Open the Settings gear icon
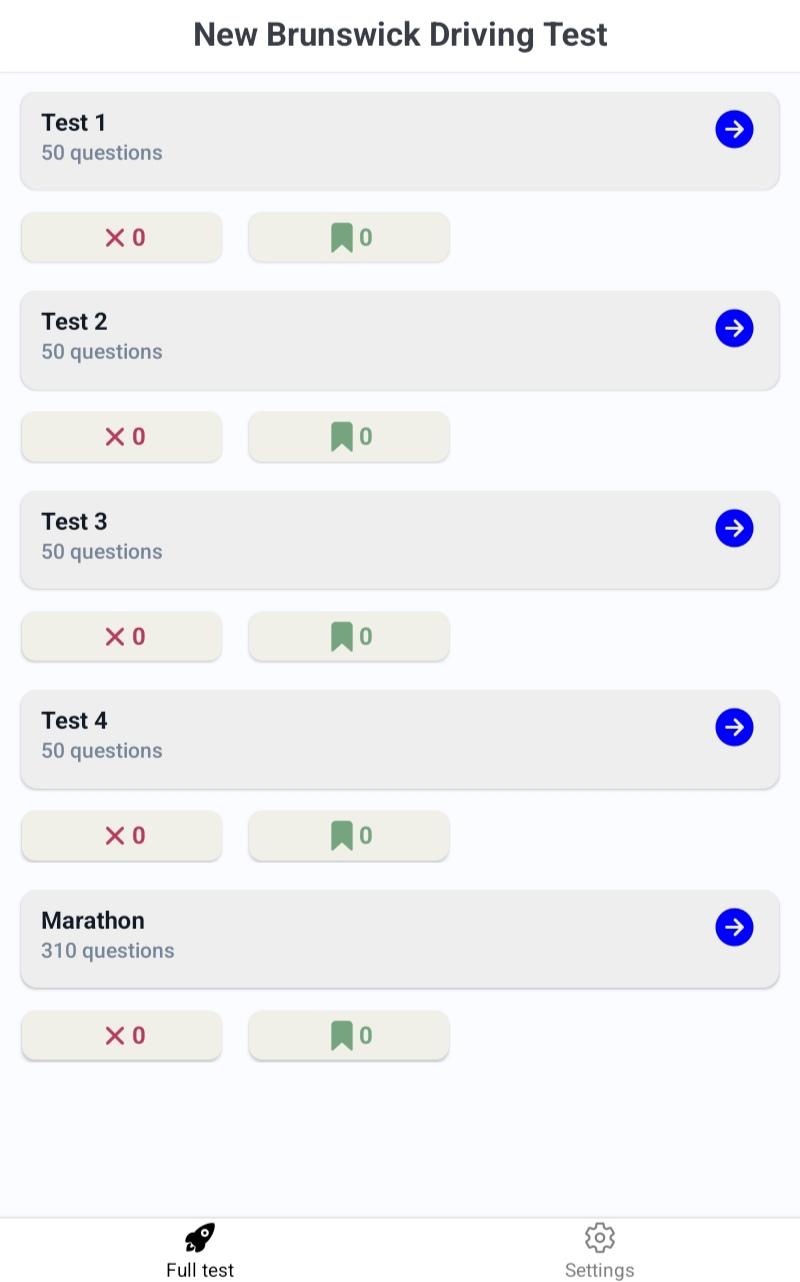This screenshot has width=800, height=1282. coord(600,1238)
